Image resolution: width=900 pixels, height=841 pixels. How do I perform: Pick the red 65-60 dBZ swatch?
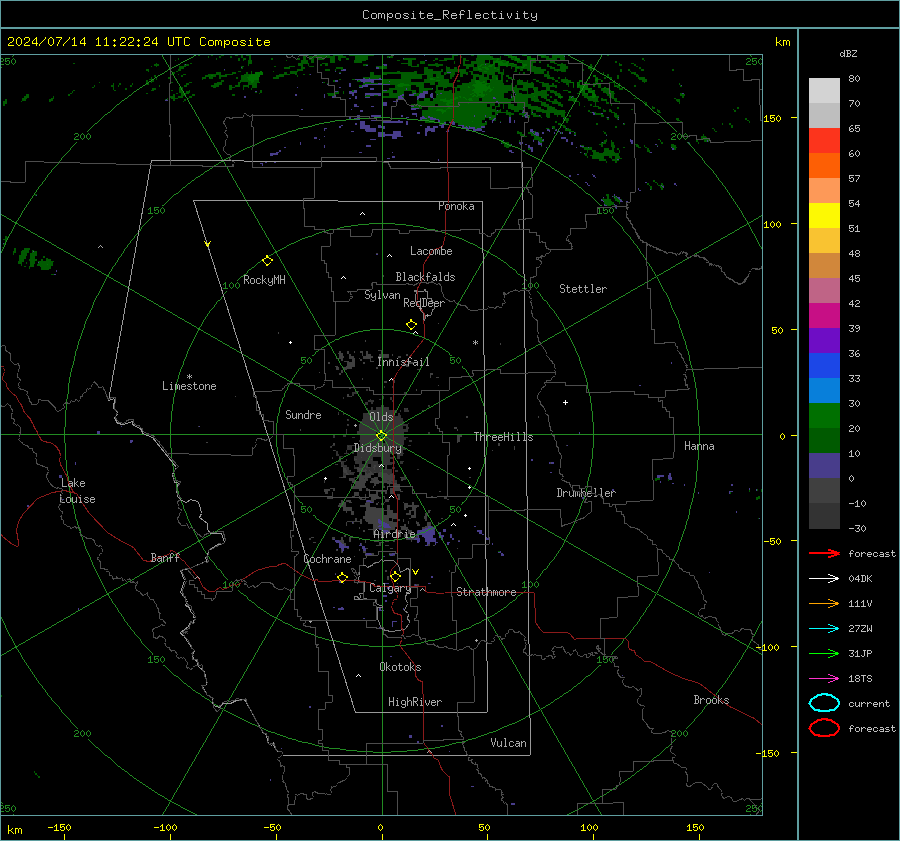tap(824, 140)
